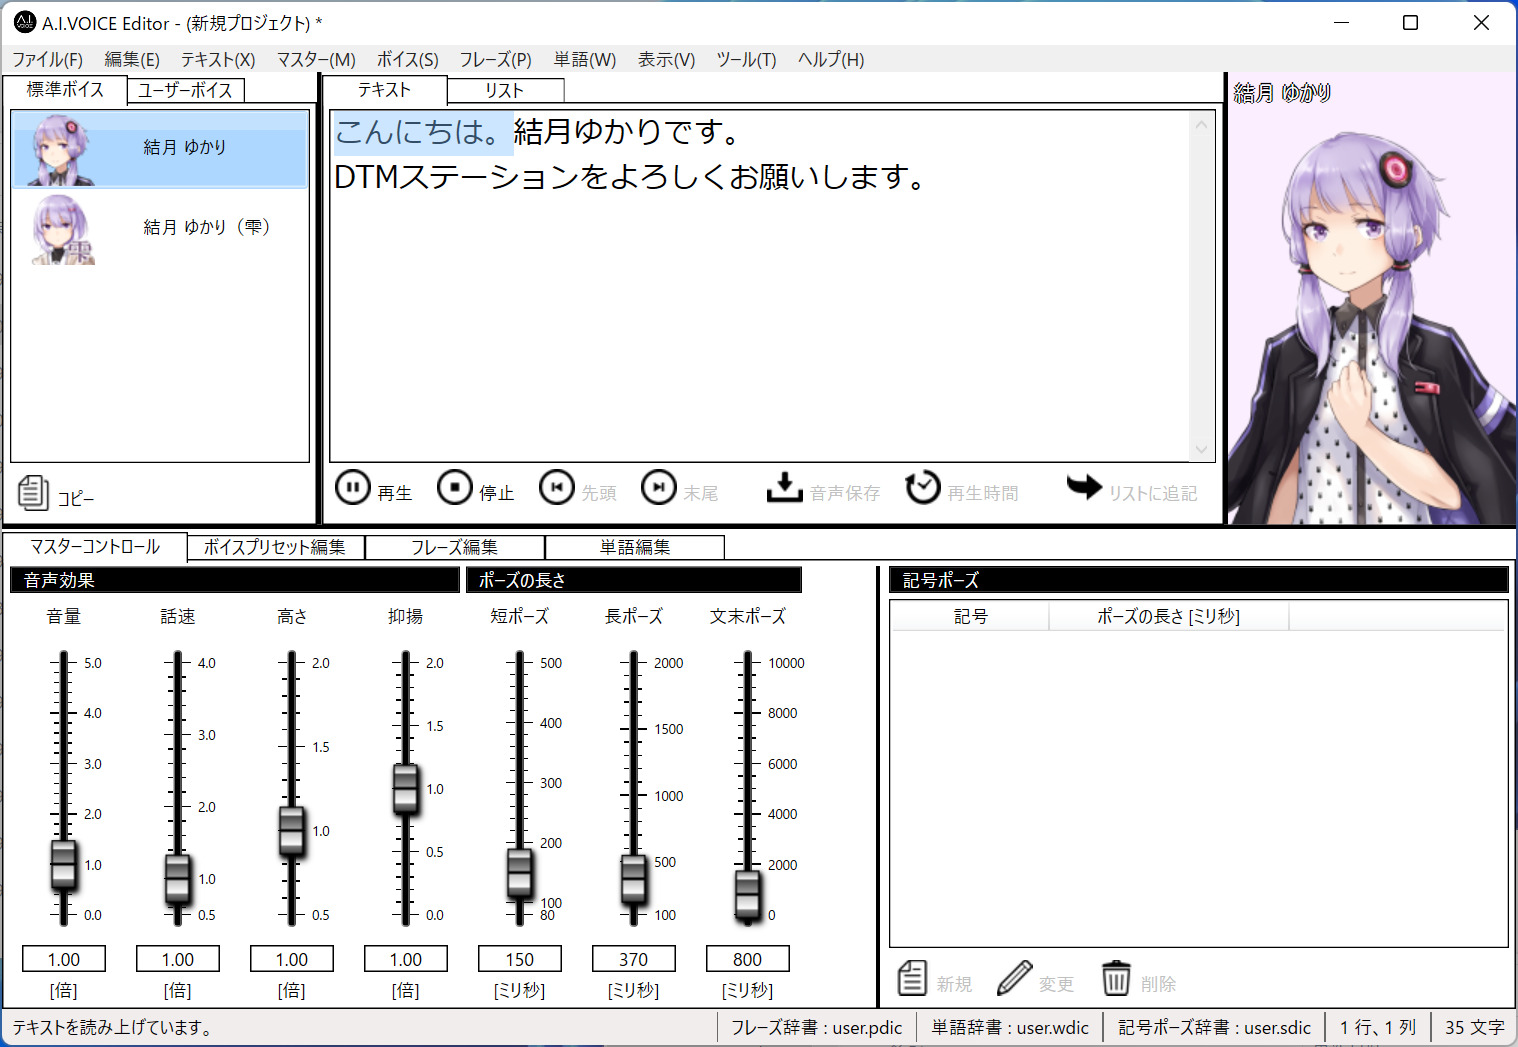Click the 1 行、1 列 status entry
1518x1047 pixels.
click(x=1378, y=1027)
